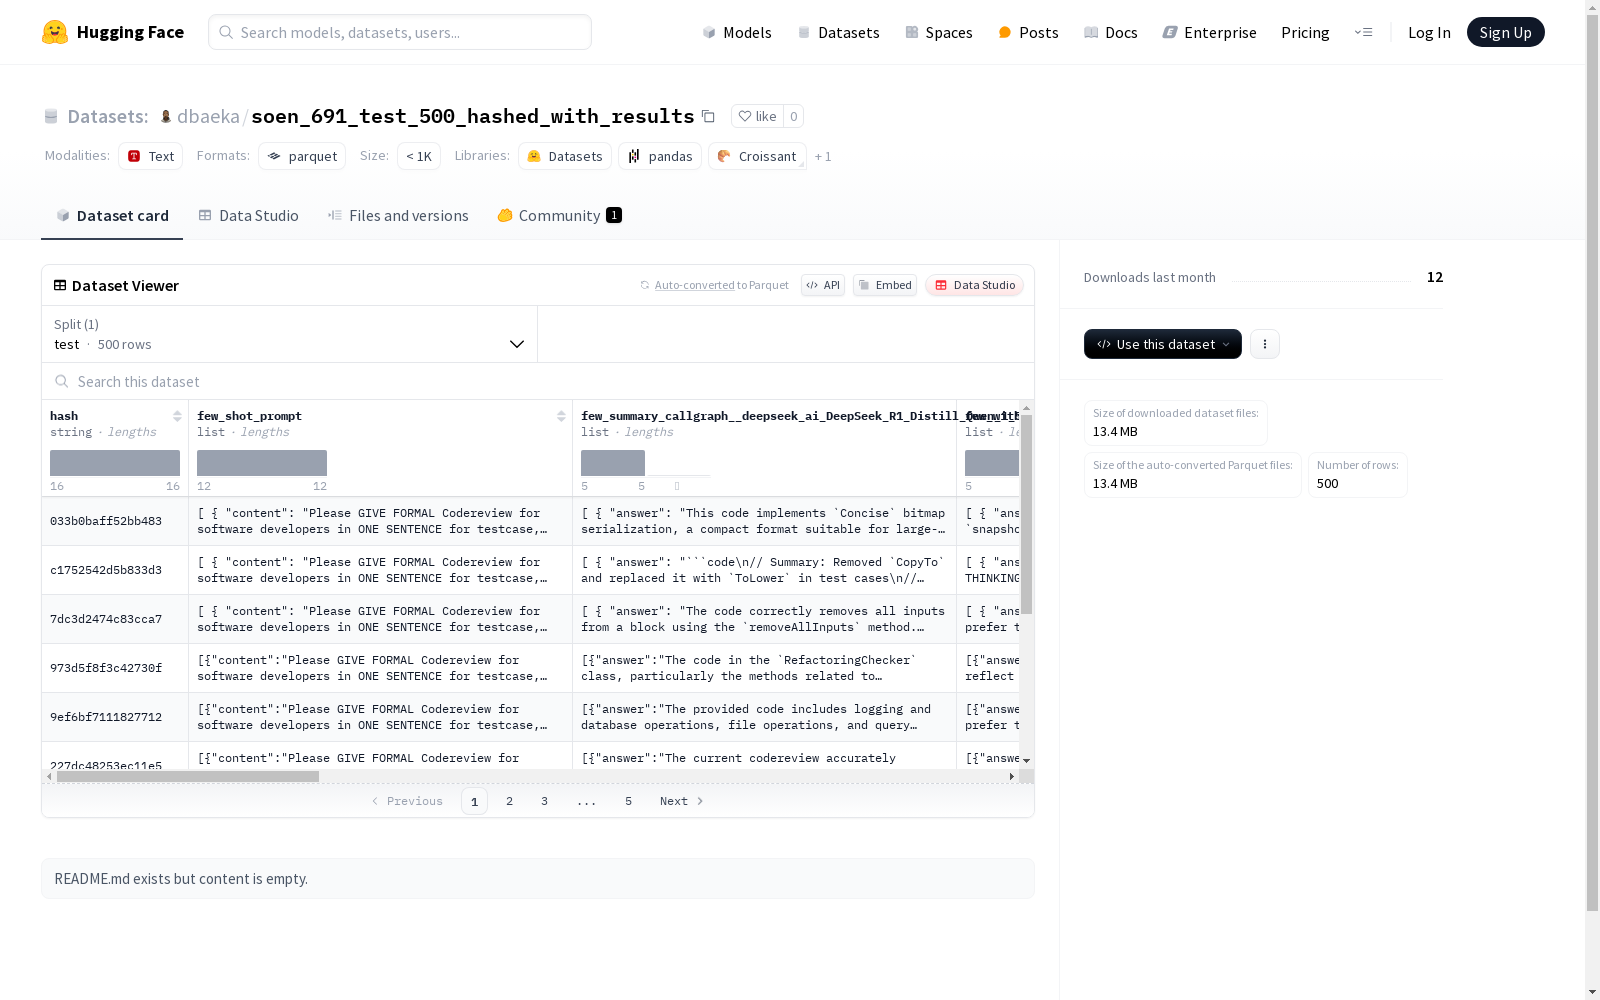Go to page 3 of the dataset
Viewport: 1600px width, 1000px height.
pos(545,801)
